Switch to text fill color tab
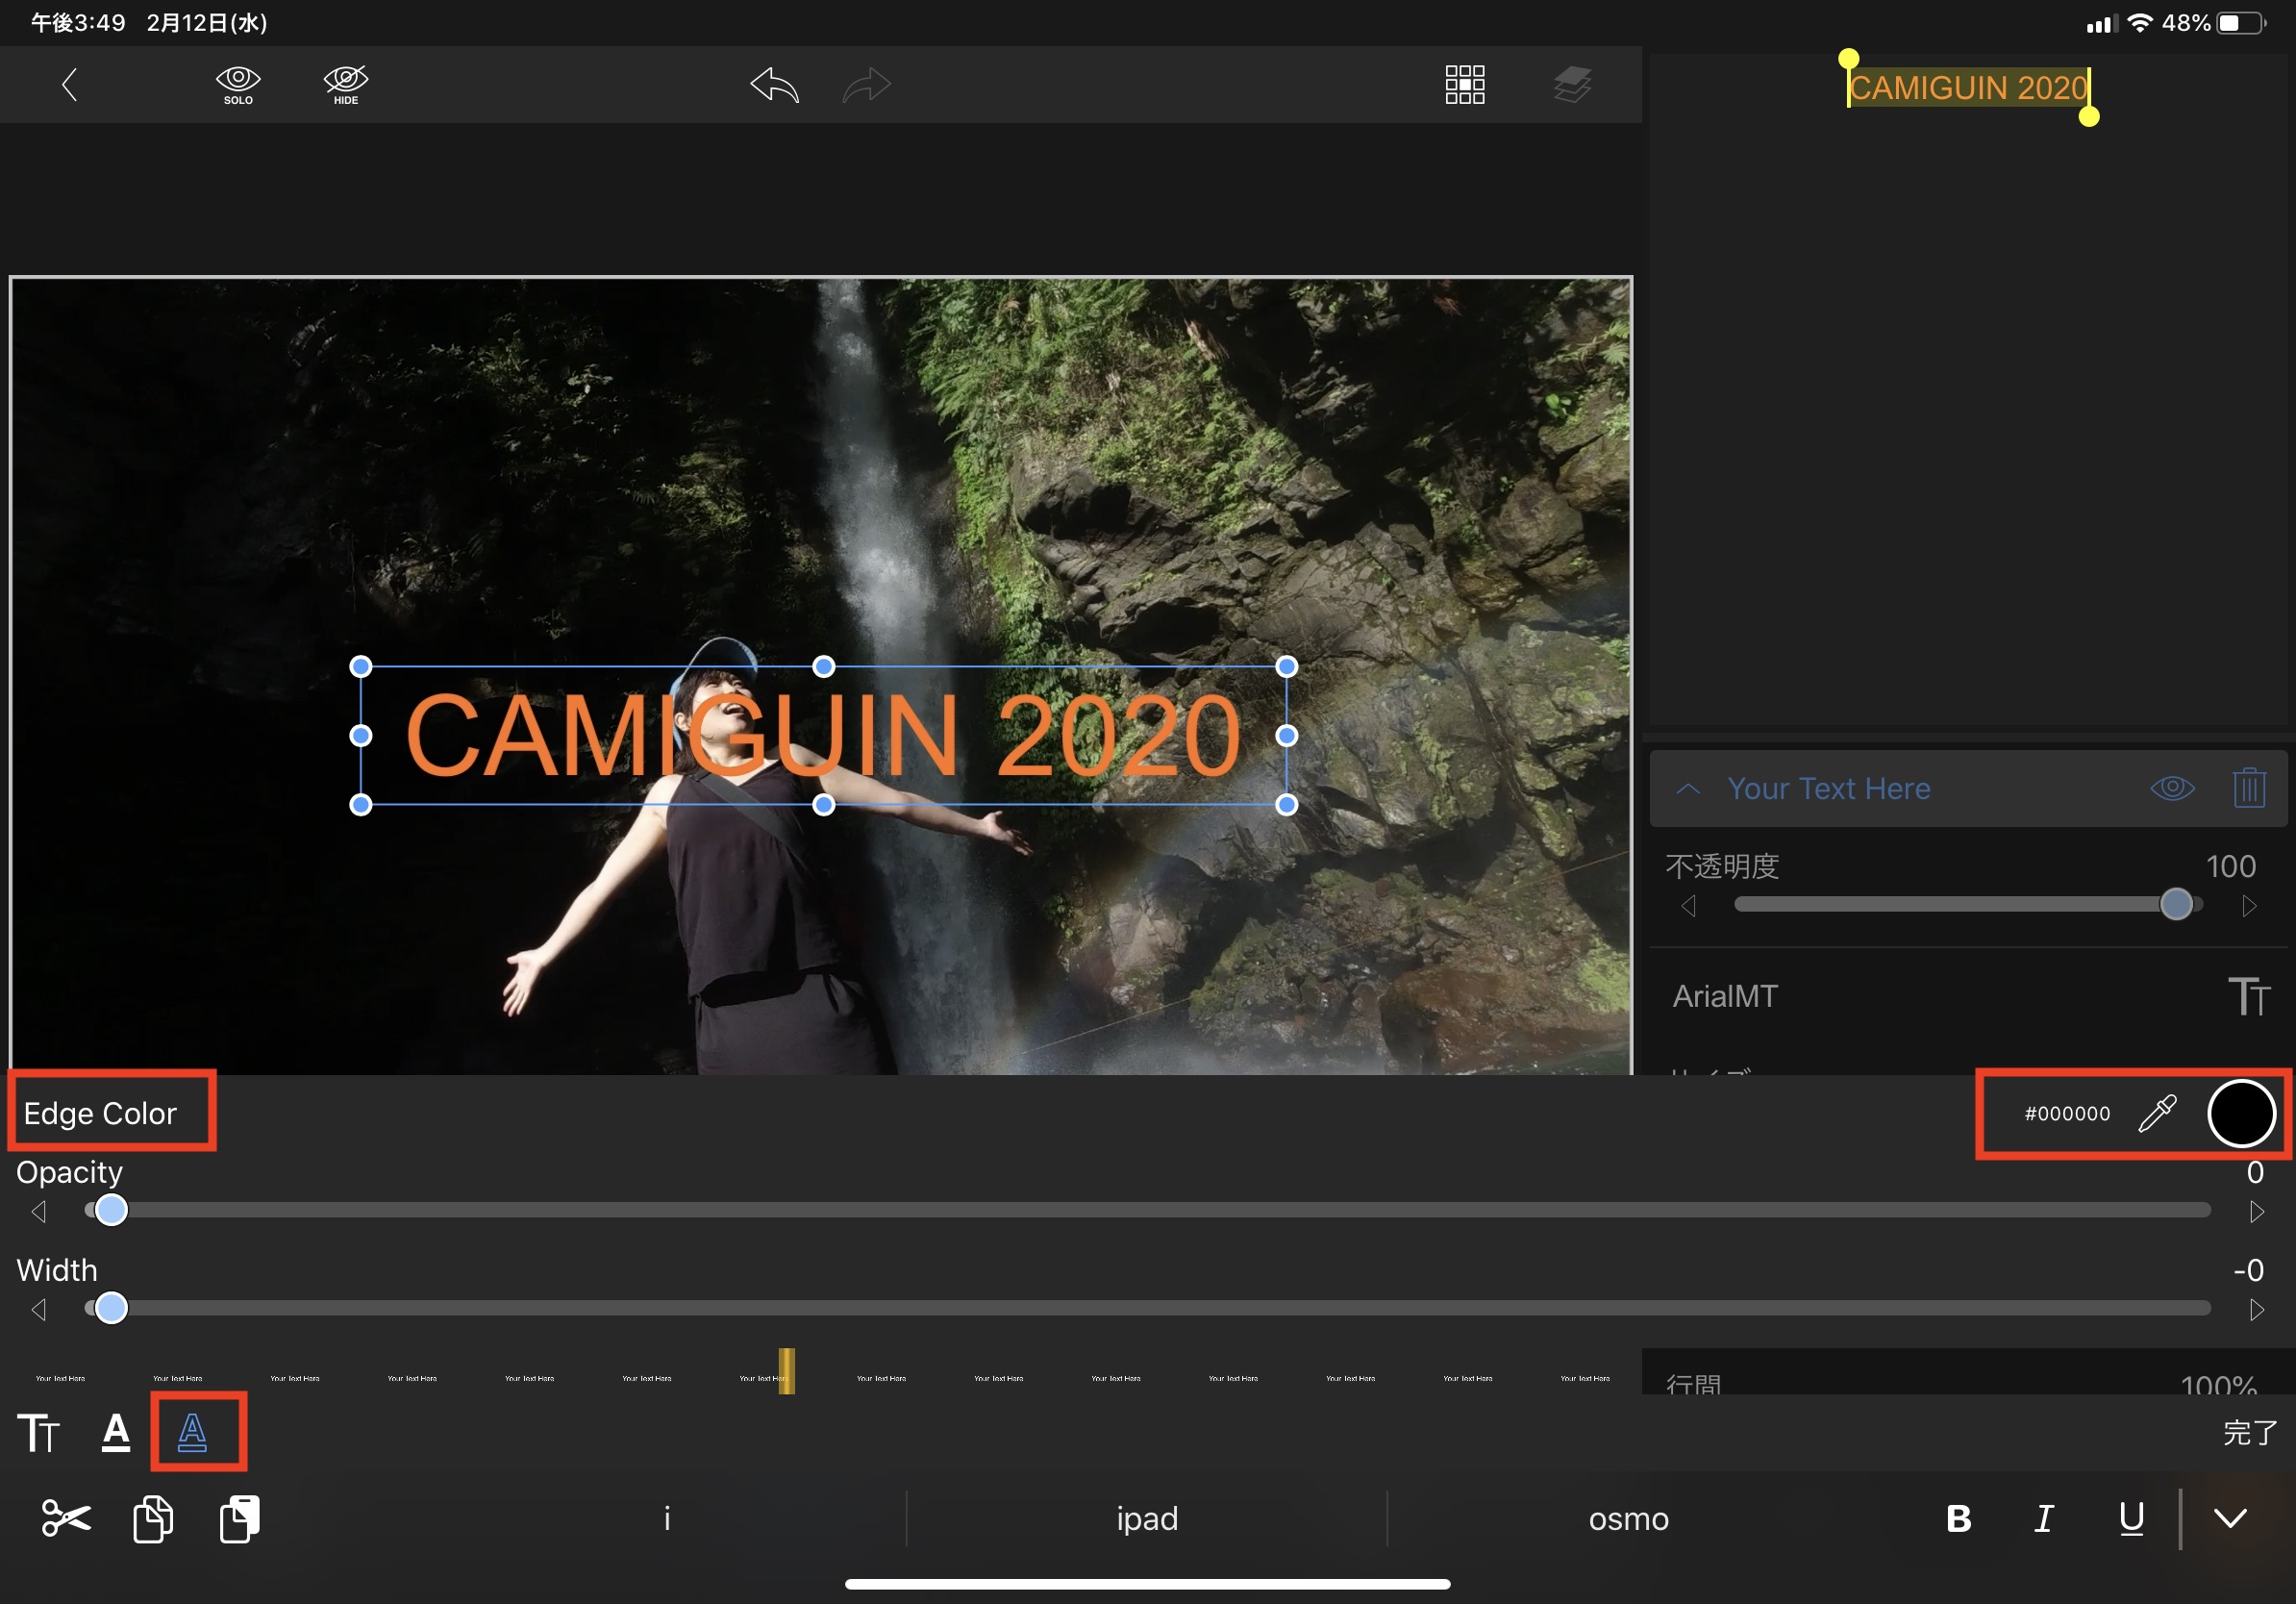Screen dimensions: 2296x1604 116,1432
